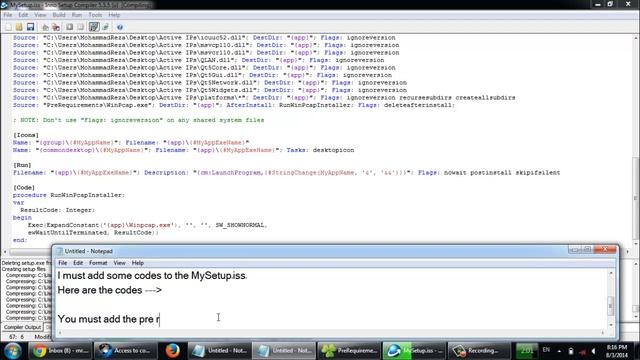Open Notepad's File menu
The height and width of the screenshot is (360, 640).
click(62, 263)
